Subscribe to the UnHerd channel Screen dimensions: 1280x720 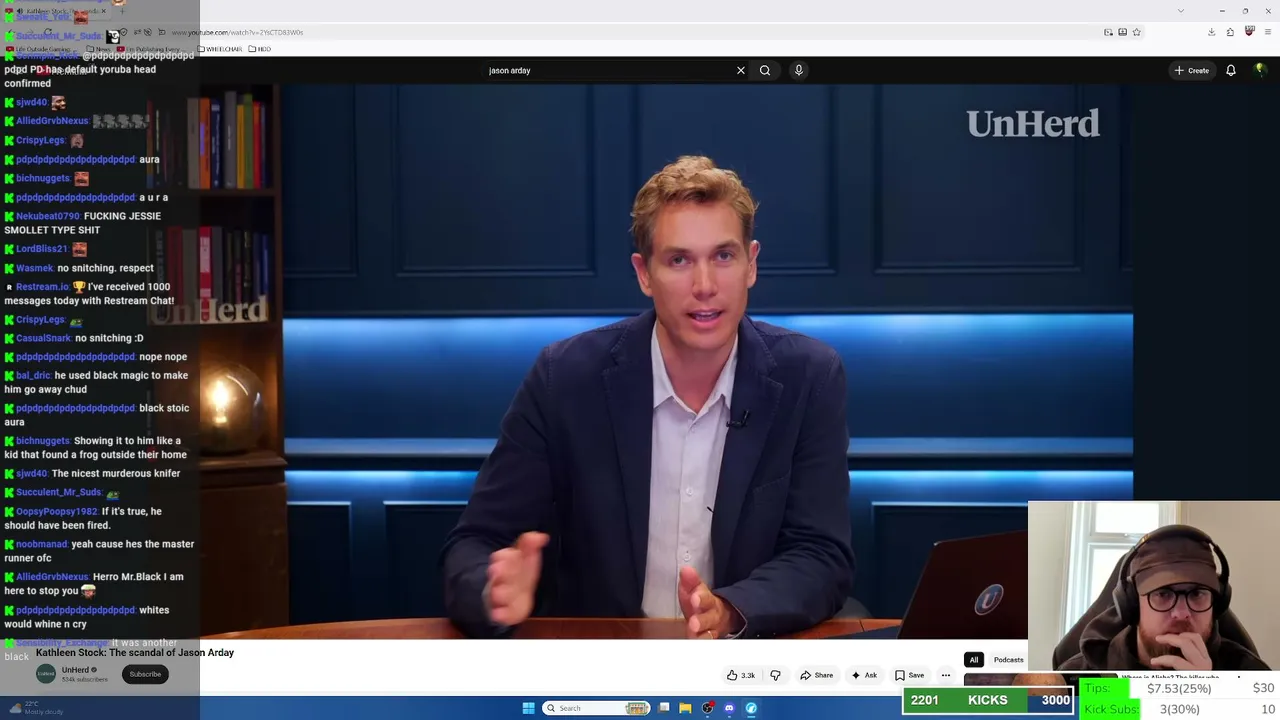click(x=145, y=674)
